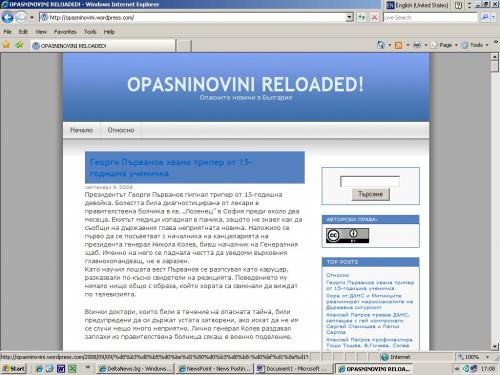Click the OPASNINOVINI RELOA... taskbar button
The height and width of the screenshot is (375, 500).
pyautogui.click(x=373, y=369)
